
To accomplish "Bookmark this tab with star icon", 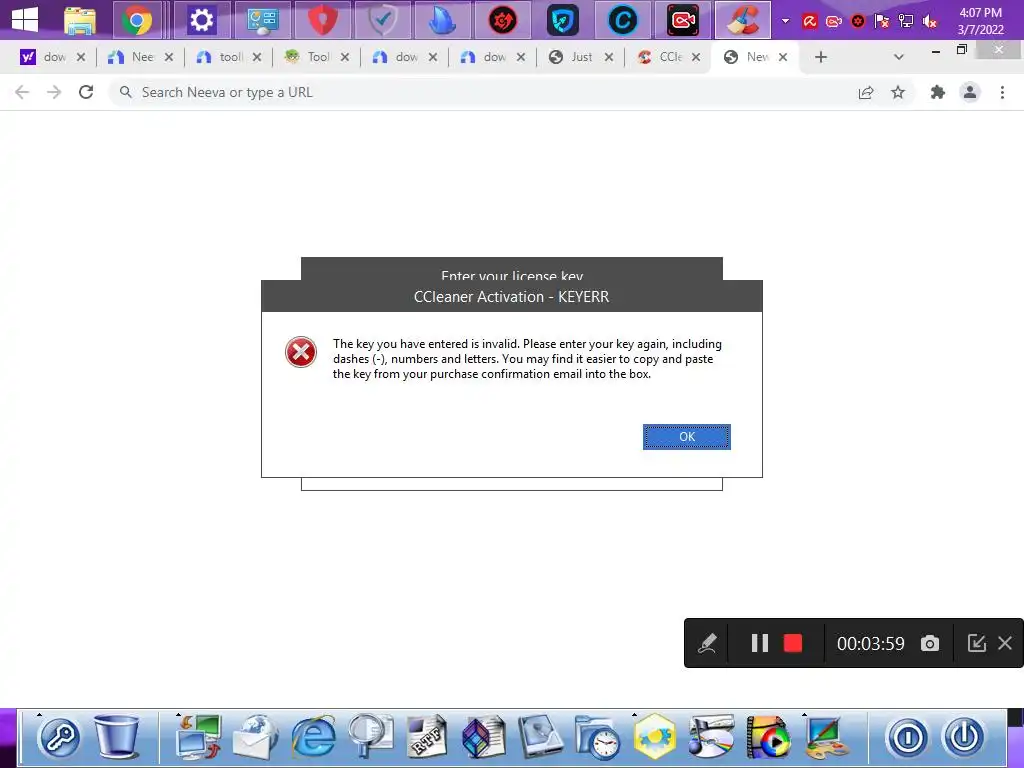I will point(898,92).
